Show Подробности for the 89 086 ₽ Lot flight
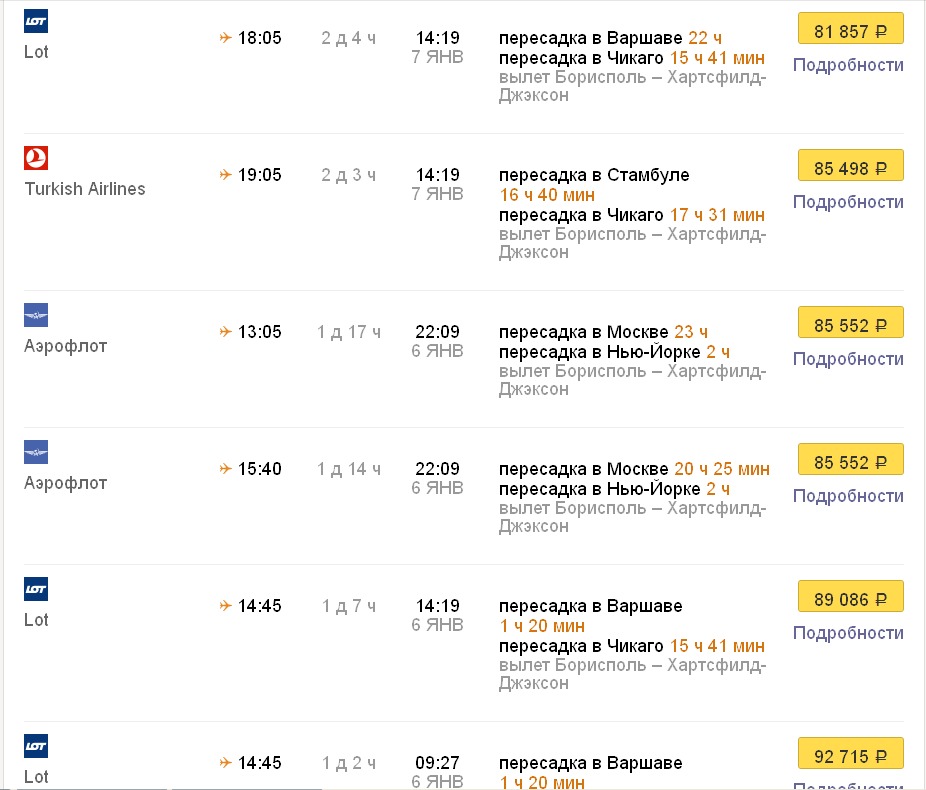The image size is (926, 790). point(848,633)
